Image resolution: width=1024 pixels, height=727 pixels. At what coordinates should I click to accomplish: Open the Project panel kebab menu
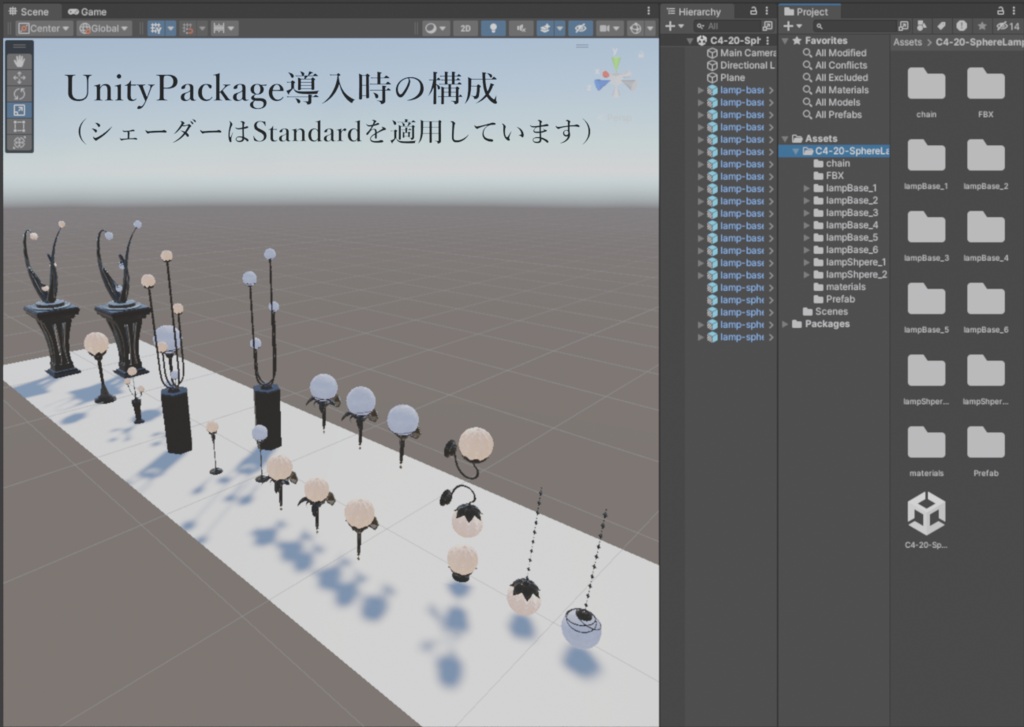tap(1014, 10)
